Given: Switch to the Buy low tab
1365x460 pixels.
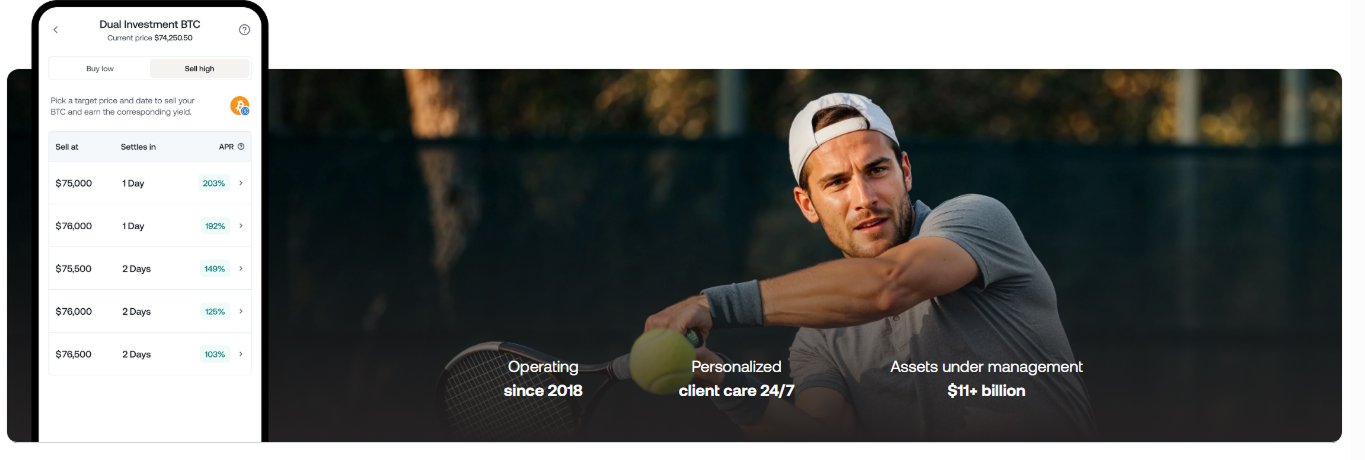Looking at the screenshot, I should pyautogui.click(x=99, y=69).
